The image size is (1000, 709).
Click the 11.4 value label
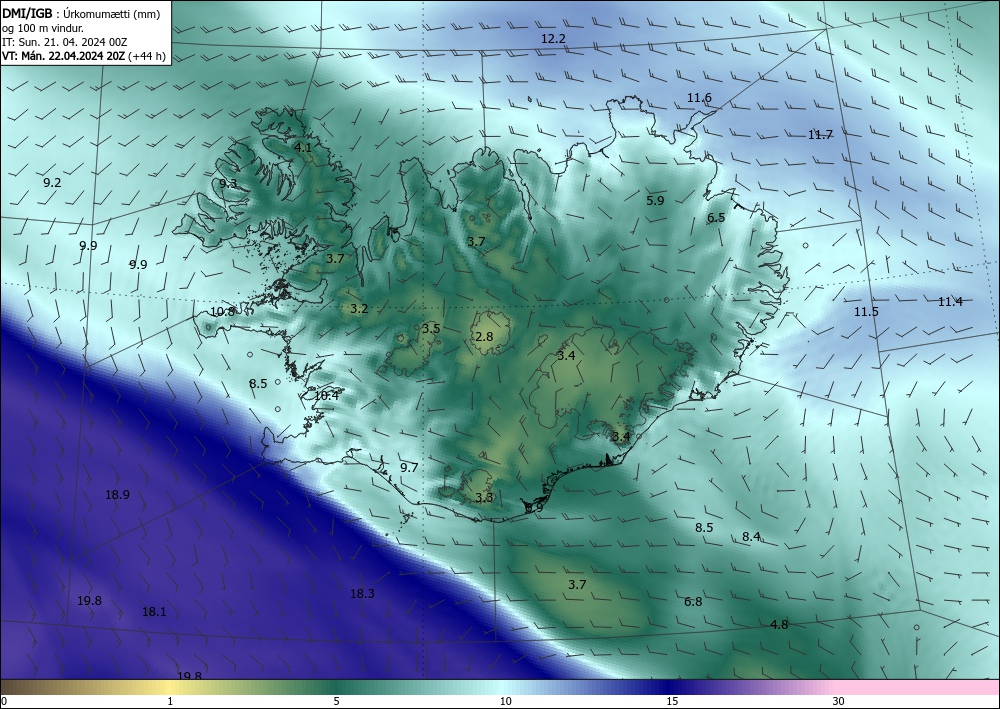(x=950, y=302)
